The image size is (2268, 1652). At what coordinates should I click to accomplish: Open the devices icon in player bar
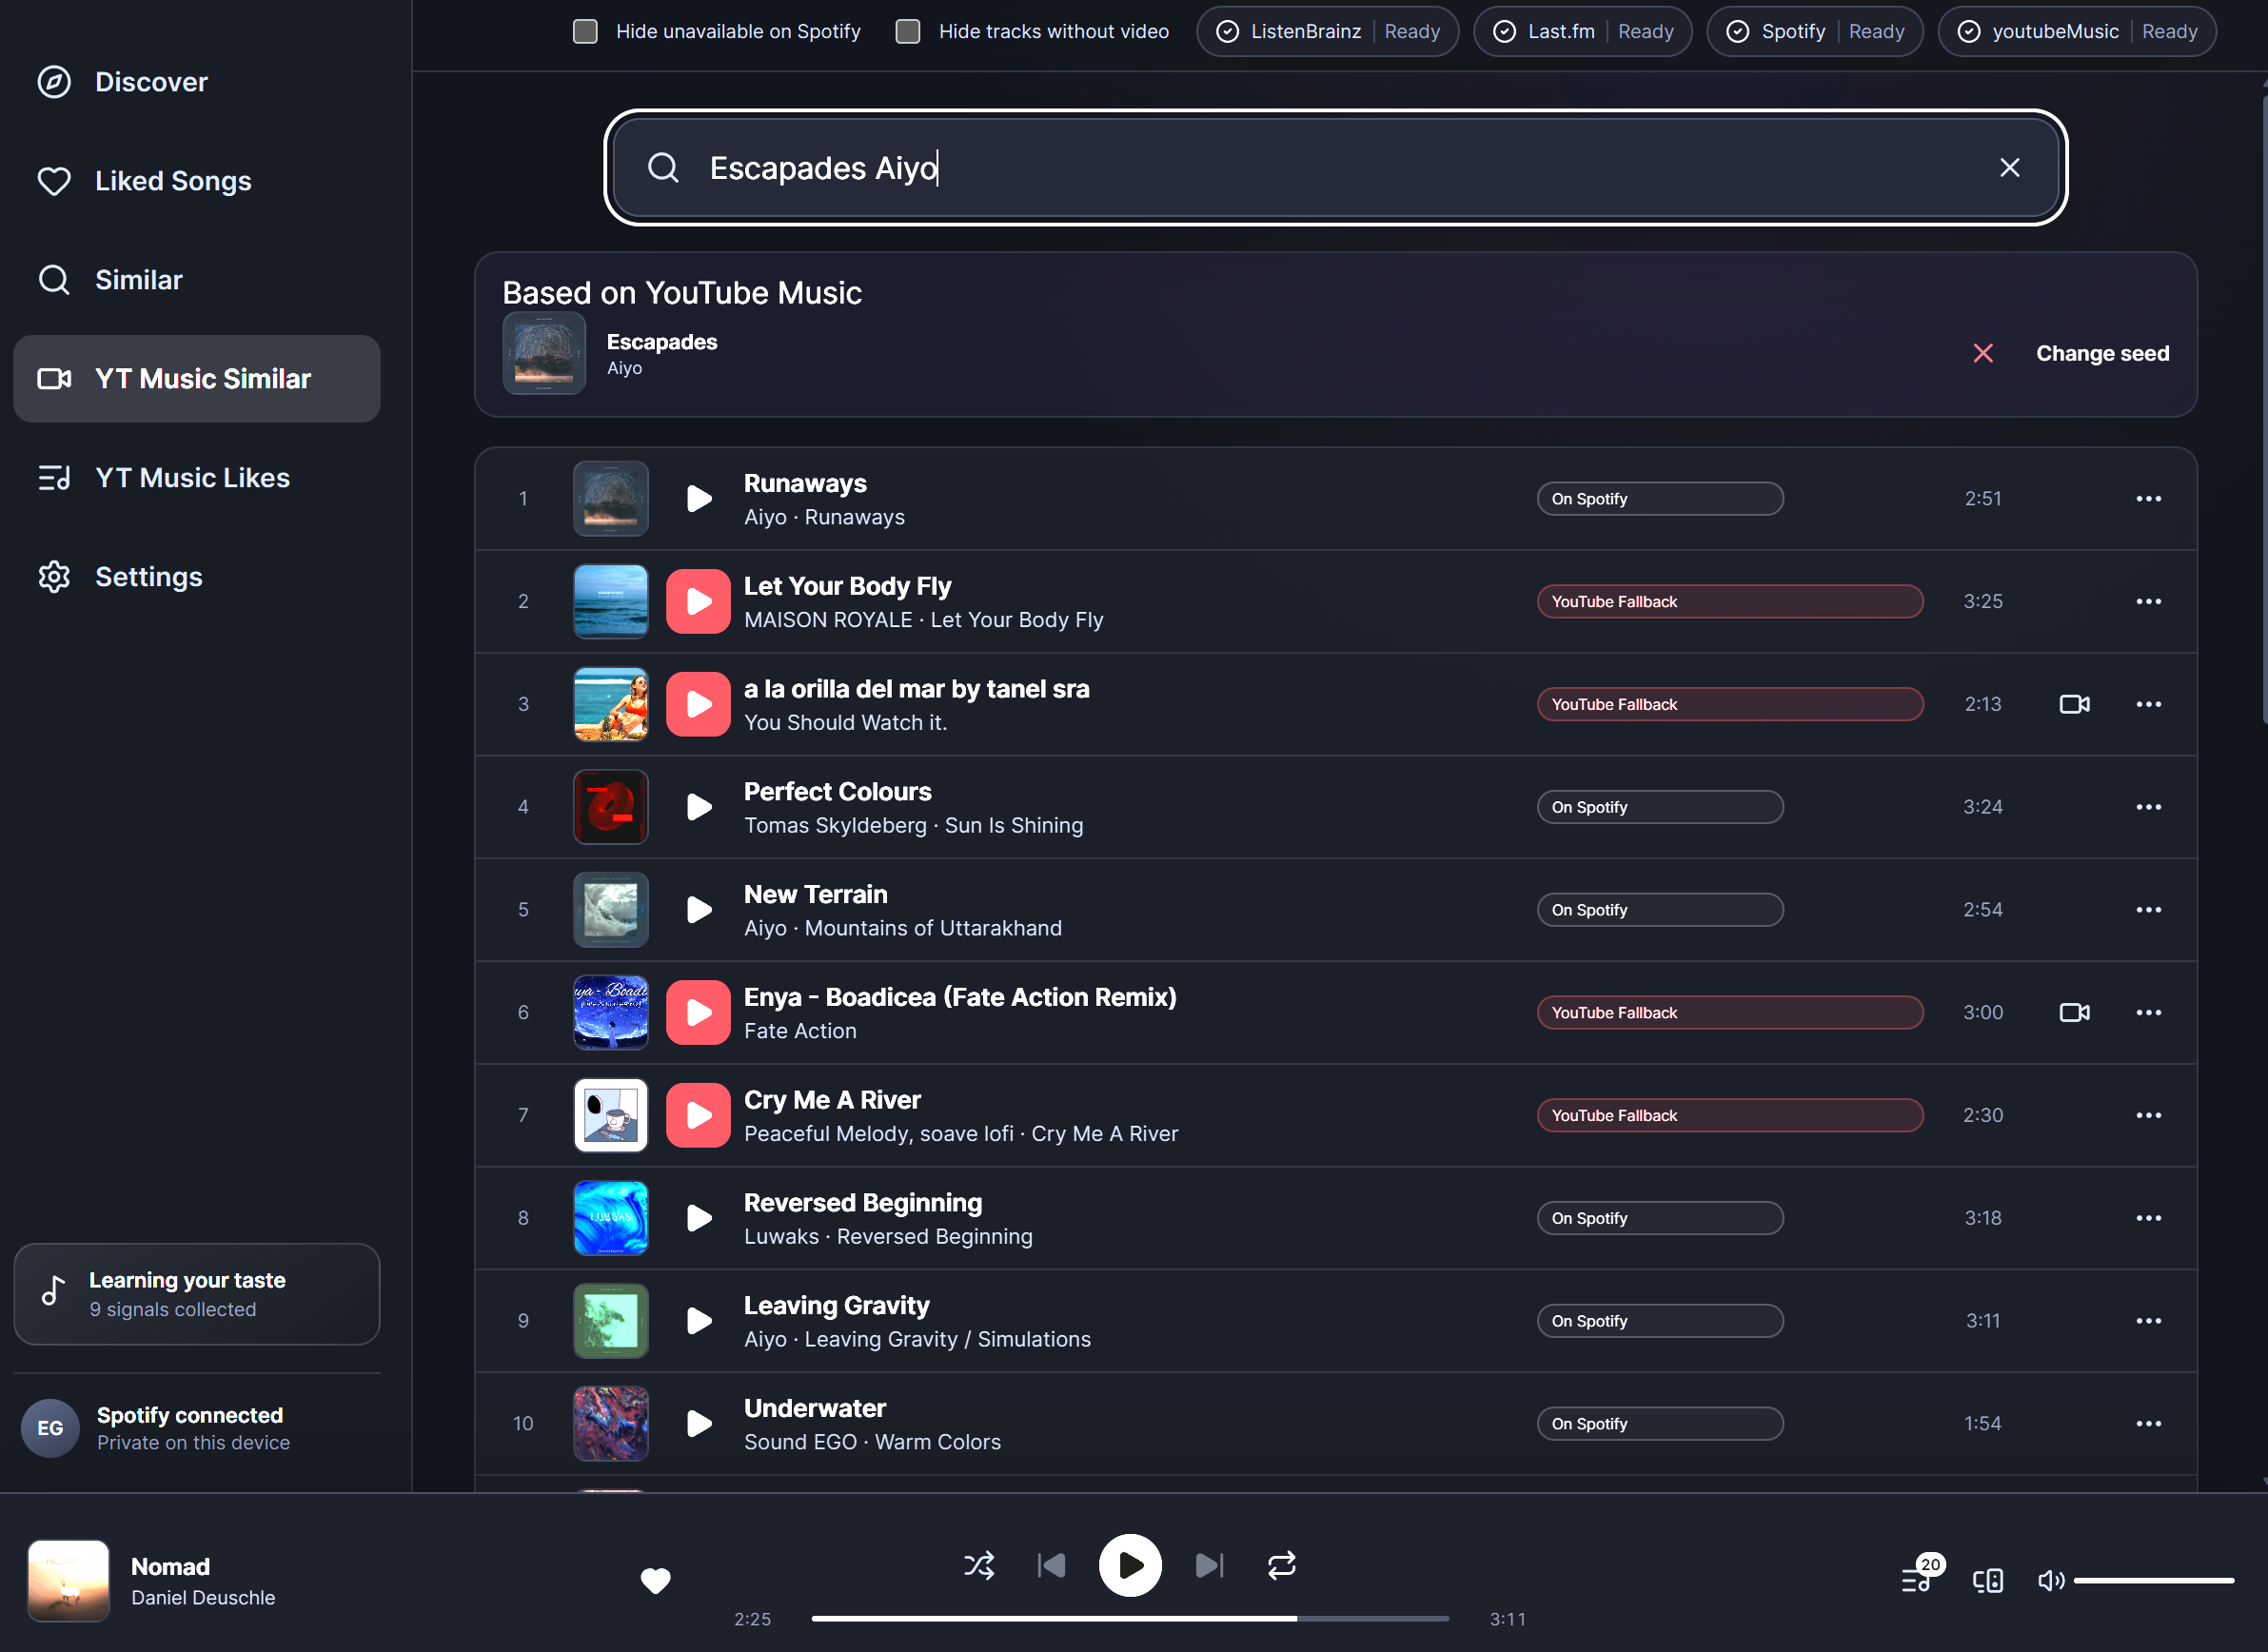[1988, 1581]
